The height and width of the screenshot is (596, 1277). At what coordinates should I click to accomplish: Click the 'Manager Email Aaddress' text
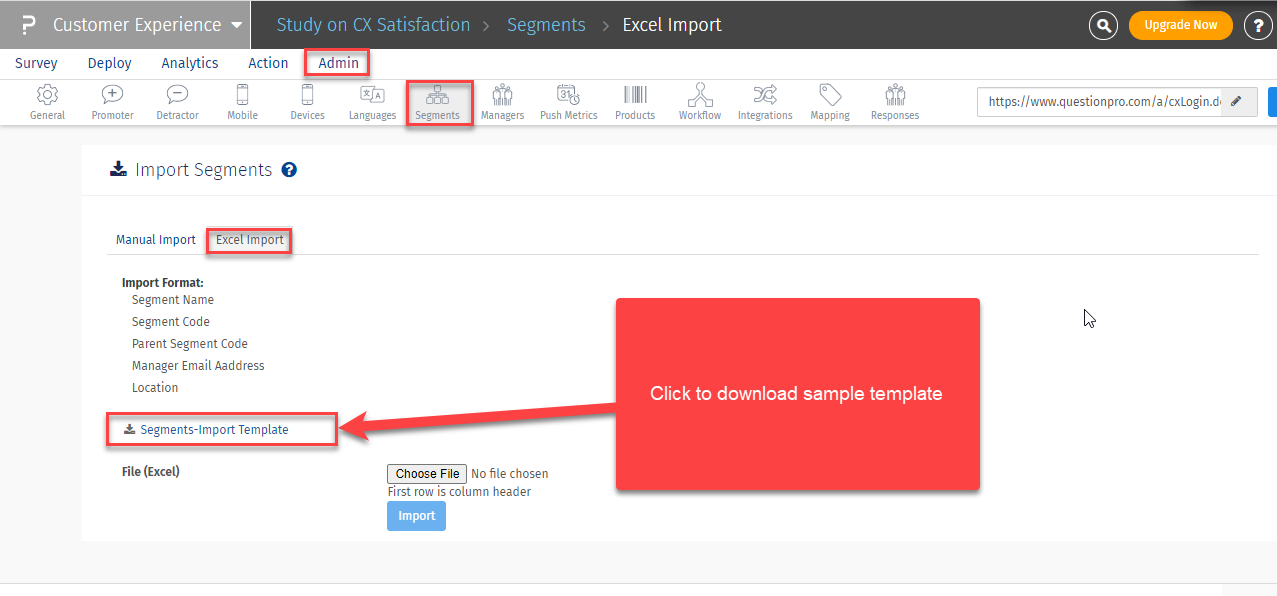198,366
